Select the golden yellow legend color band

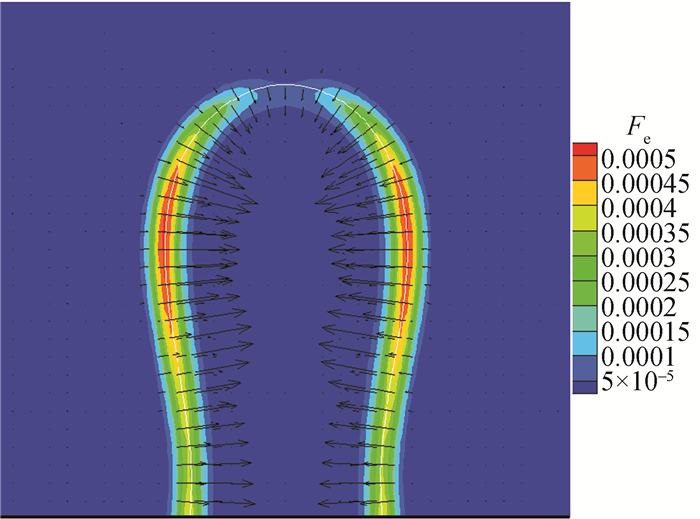point(585,192)
